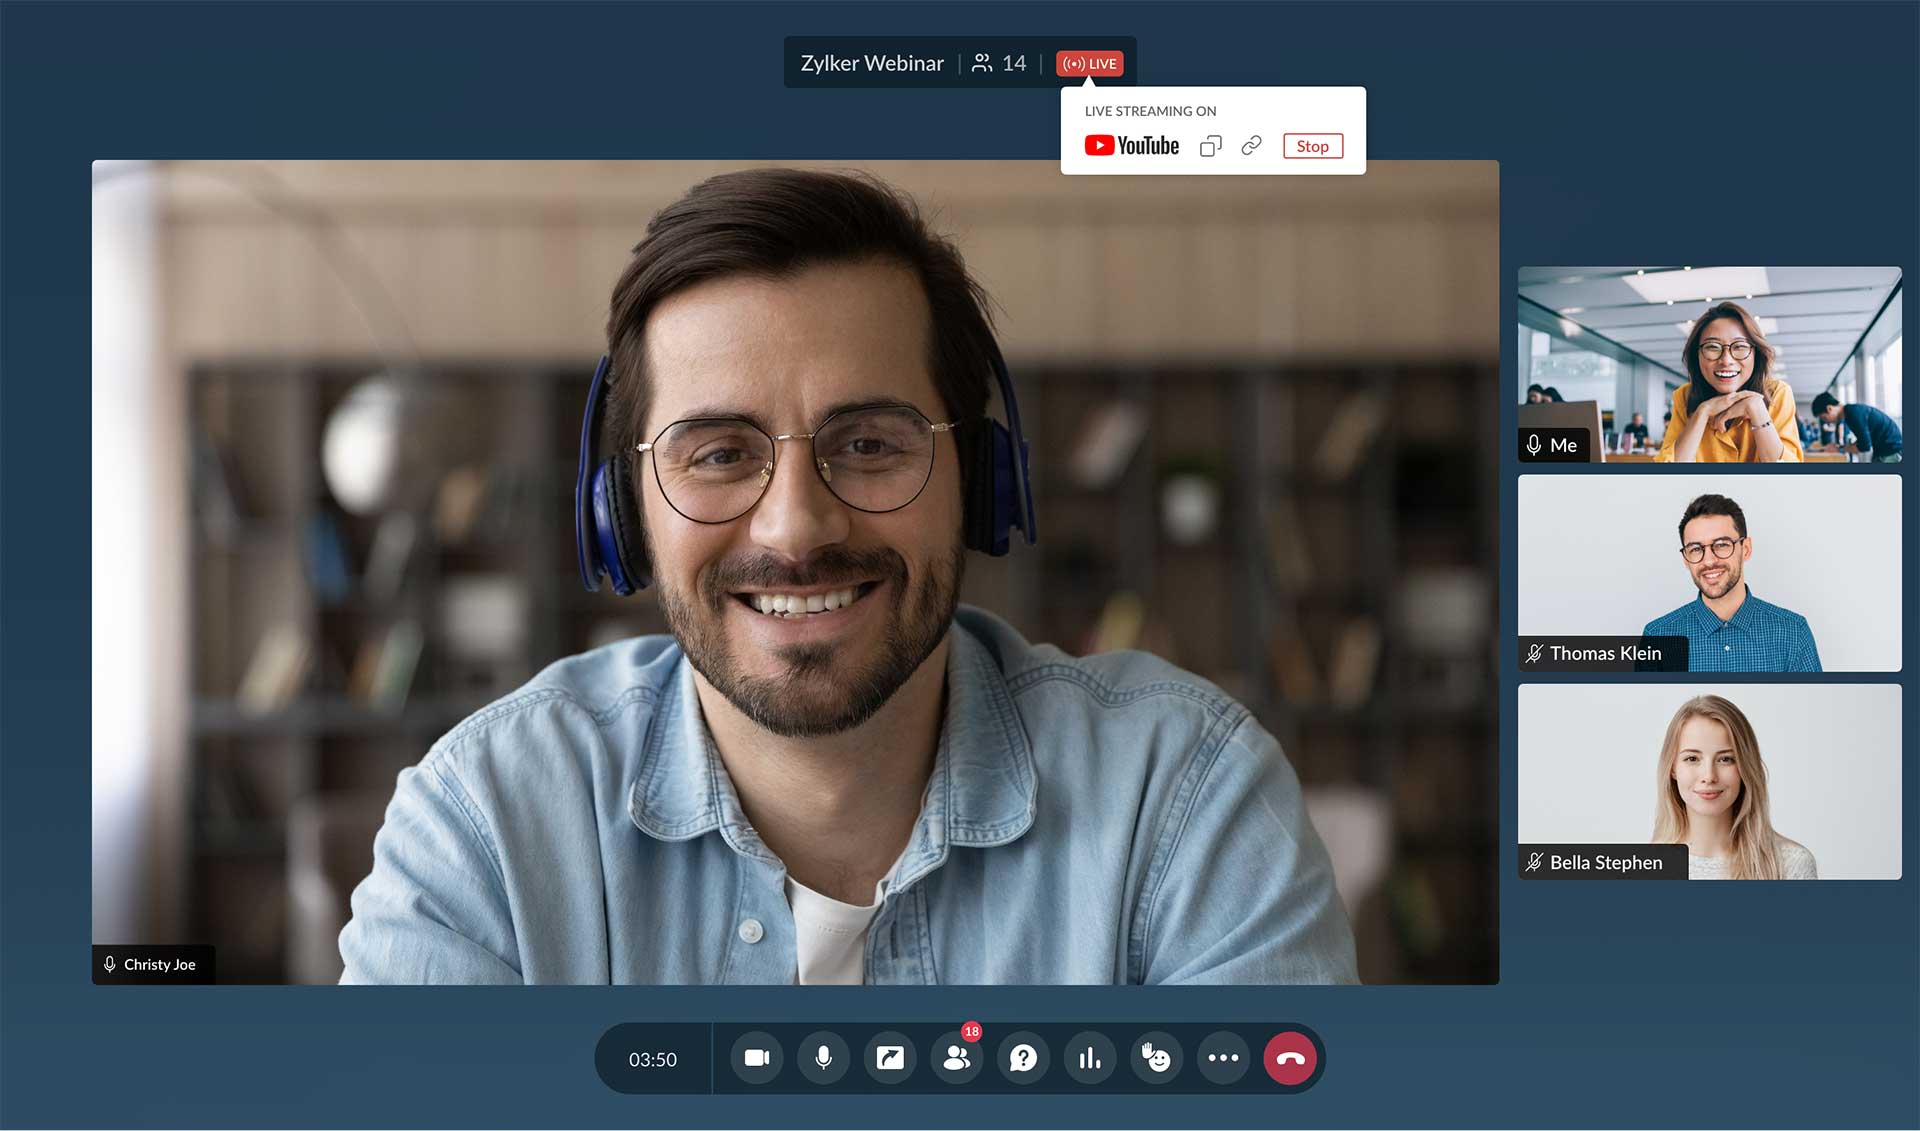End call with red hang-up button

pos(1290,1058)
